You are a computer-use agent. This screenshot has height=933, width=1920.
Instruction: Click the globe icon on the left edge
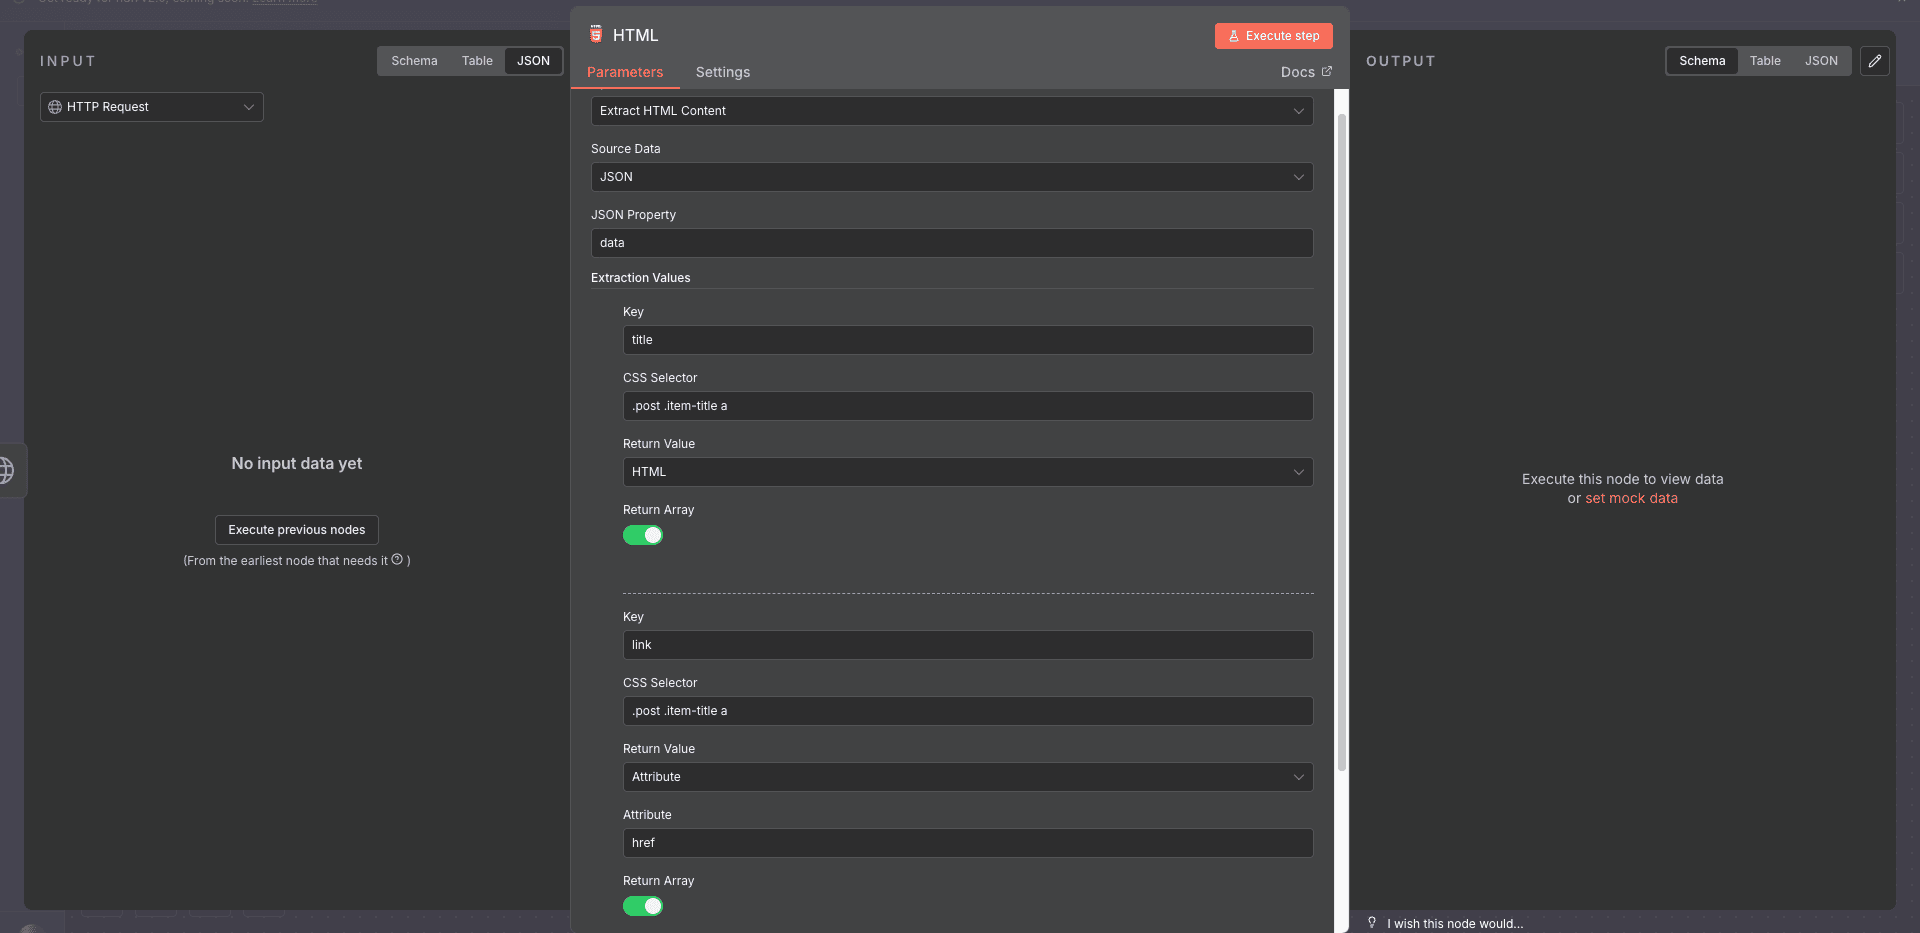8,470
